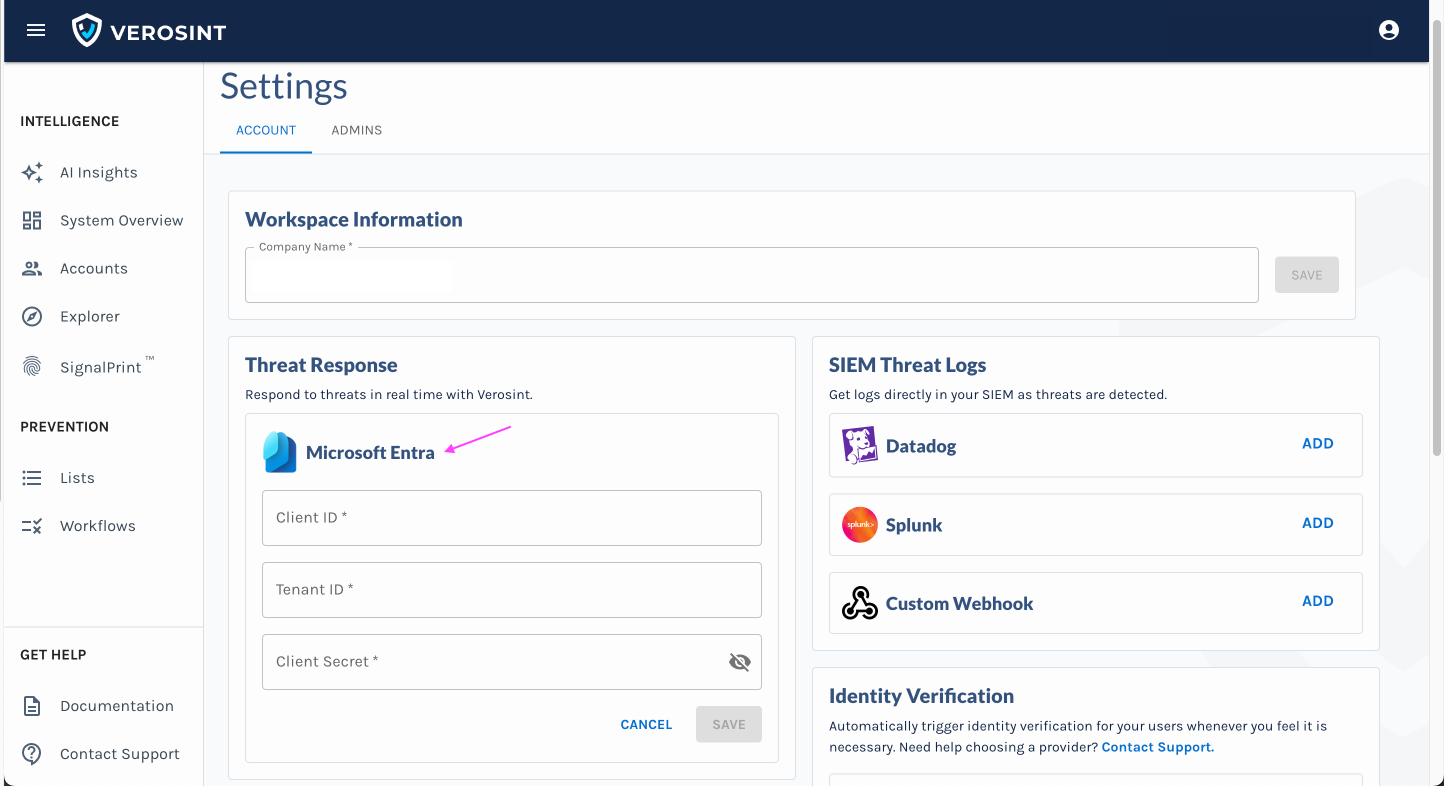
Task: Click the Contact Support question icon
Action: click(x=32, y=754)
